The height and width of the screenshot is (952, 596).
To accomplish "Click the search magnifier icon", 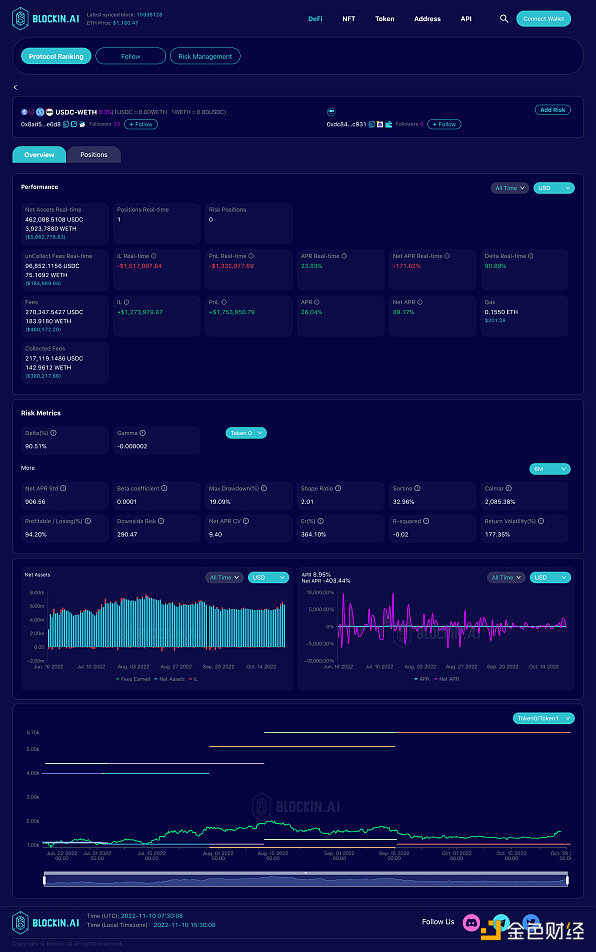I will [x=504, y=19].
